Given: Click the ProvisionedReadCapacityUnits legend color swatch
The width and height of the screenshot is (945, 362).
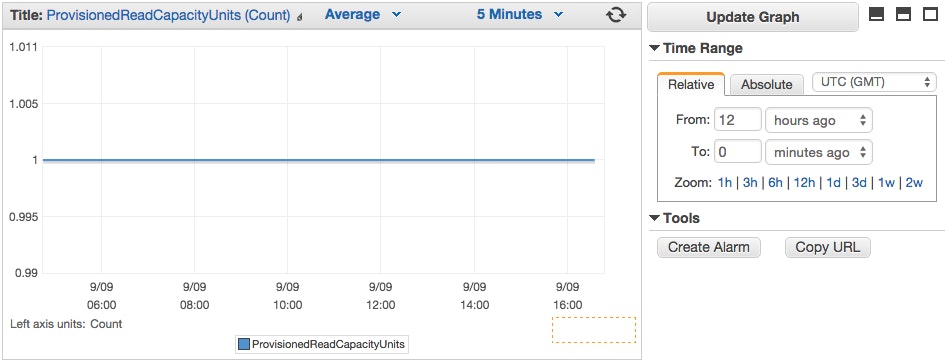Looking at the screenshot, I should point(243,345).
